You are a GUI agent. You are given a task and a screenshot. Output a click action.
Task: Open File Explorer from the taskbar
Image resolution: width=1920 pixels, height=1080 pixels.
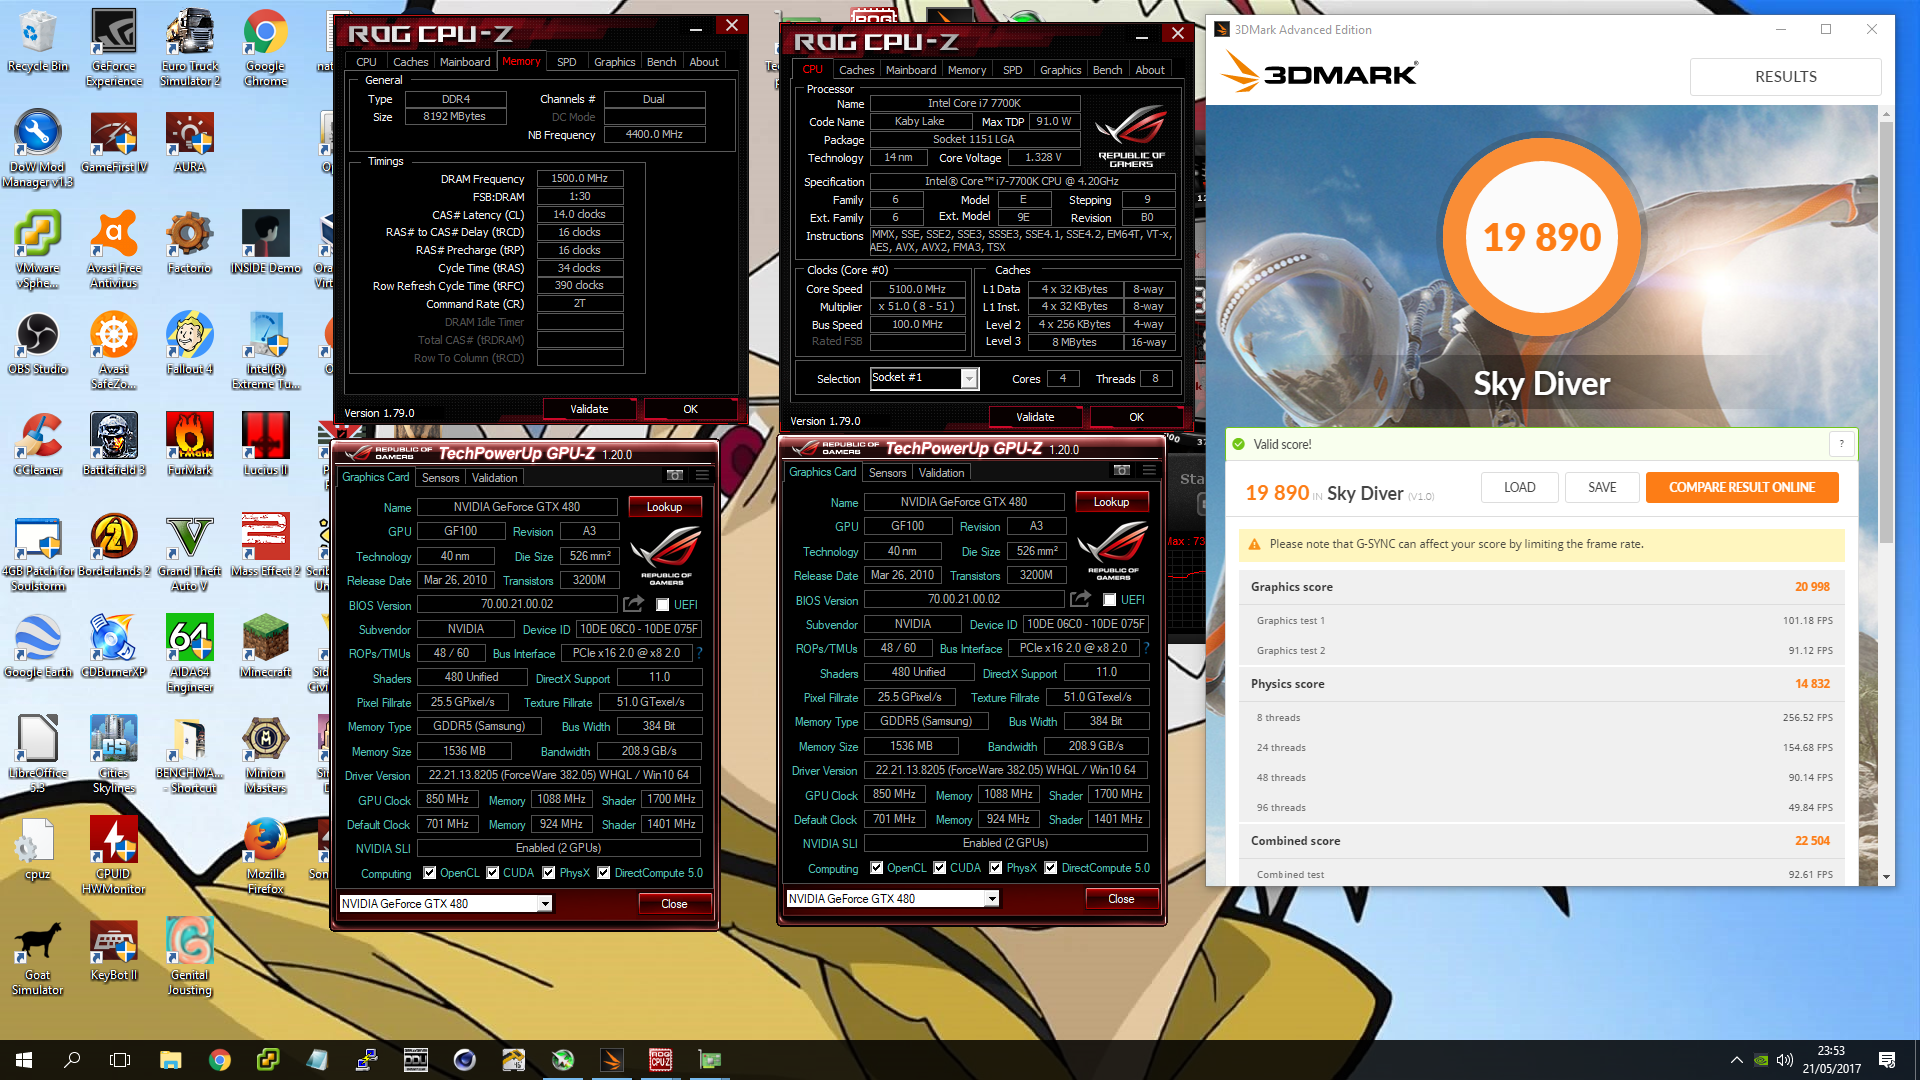click(x=170, y=1060)
